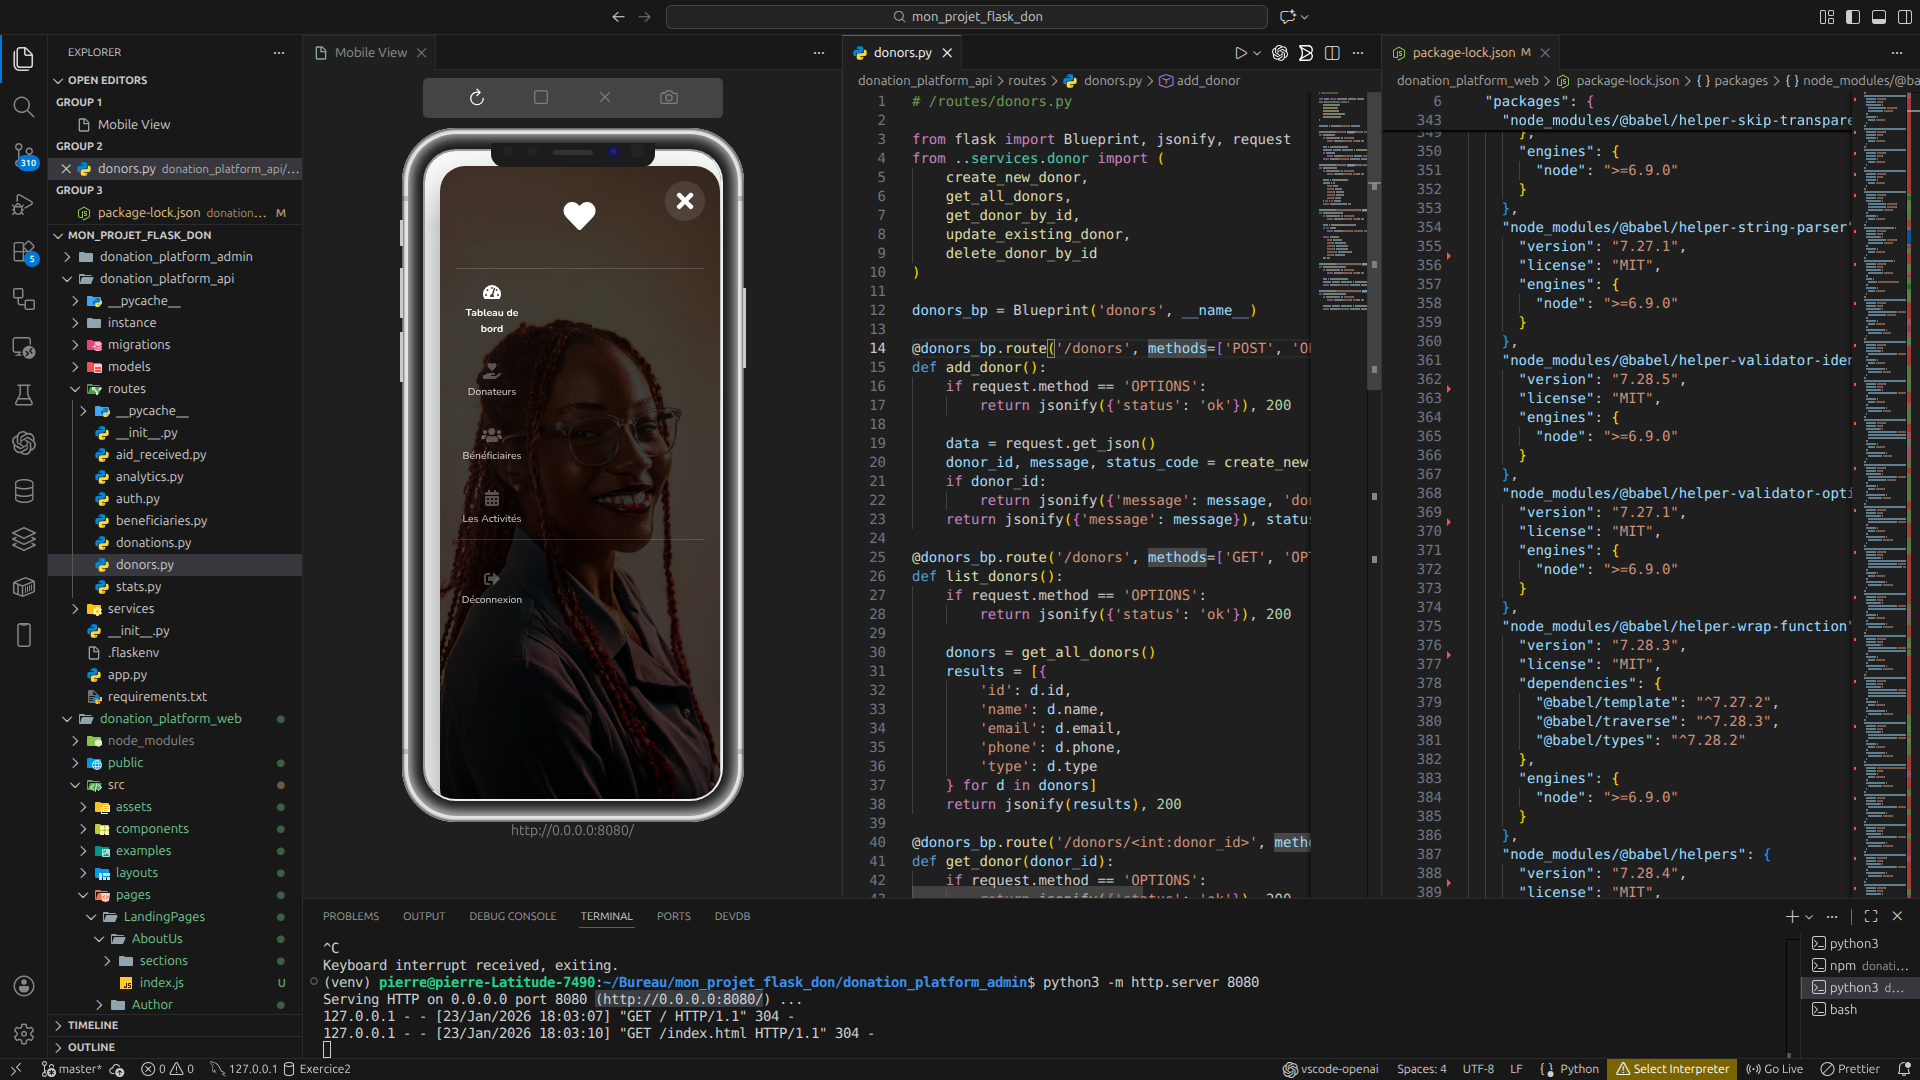The image size is (1920, 1080).
Task: Expand the services folder
Action: point(131,609)
